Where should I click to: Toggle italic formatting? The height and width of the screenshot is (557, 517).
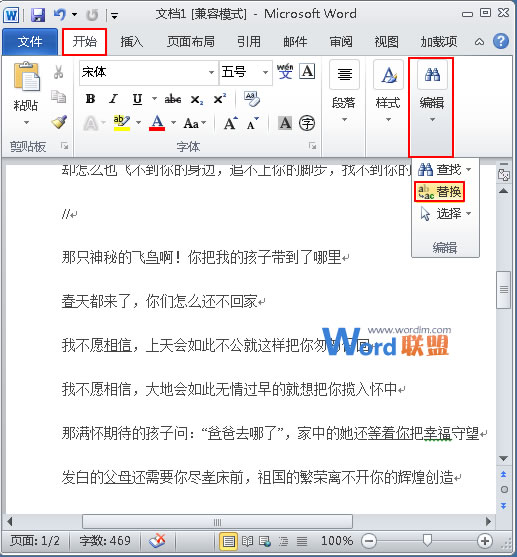(114, 99)
